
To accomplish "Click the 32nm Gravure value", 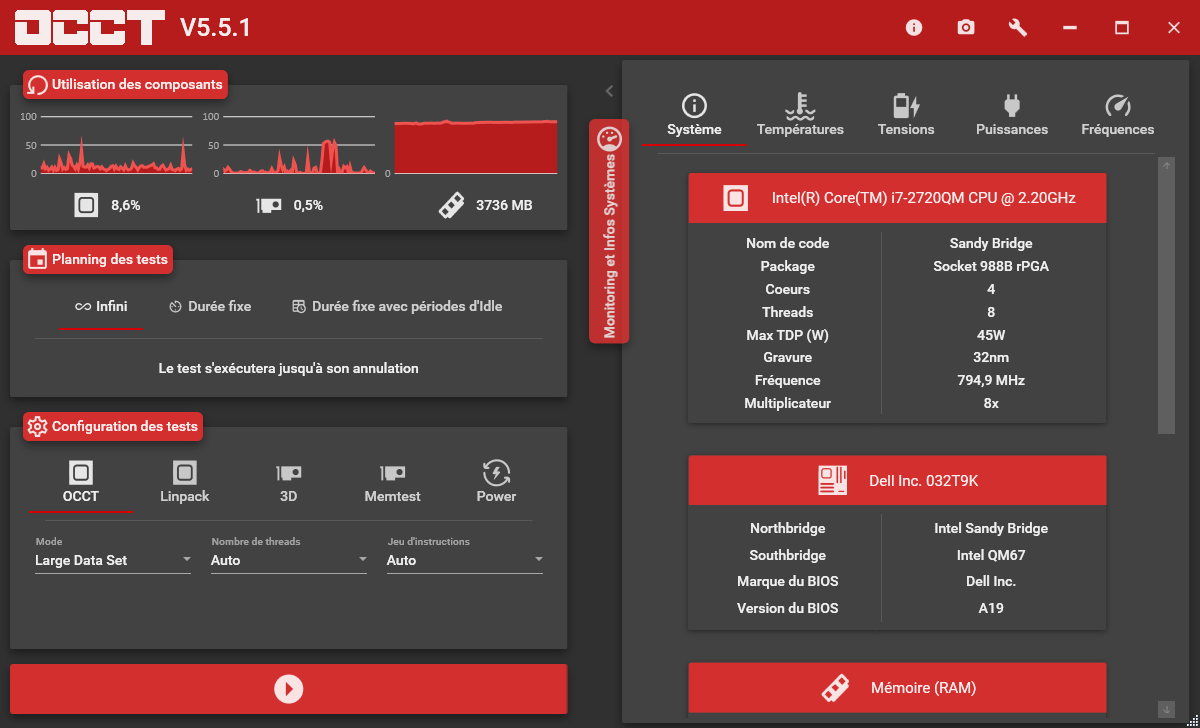I will (991, 357).
